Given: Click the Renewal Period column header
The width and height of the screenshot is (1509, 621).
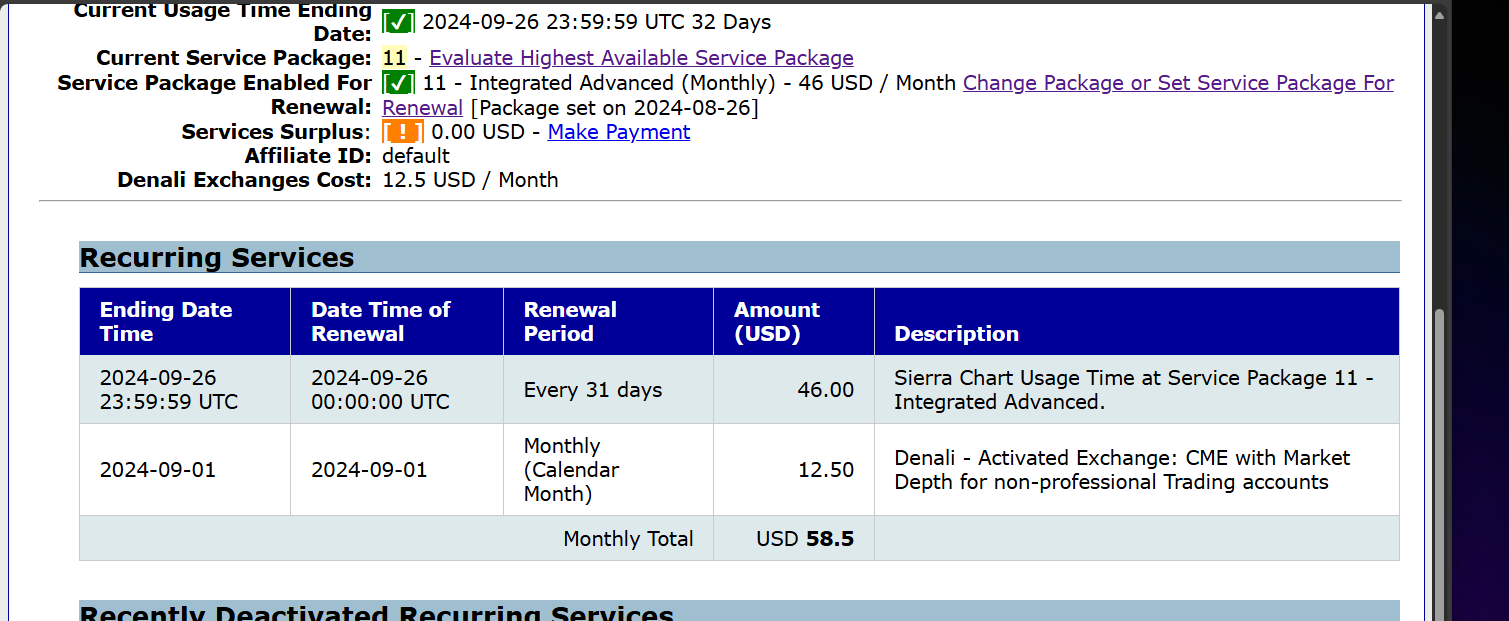Looking at the screenshot, I should pos(570,322).
